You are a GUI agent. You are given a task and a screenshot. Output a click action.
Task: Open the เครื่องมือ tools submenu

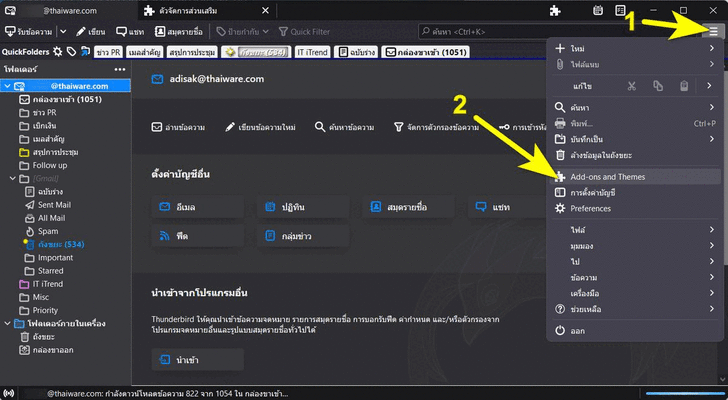635,293
